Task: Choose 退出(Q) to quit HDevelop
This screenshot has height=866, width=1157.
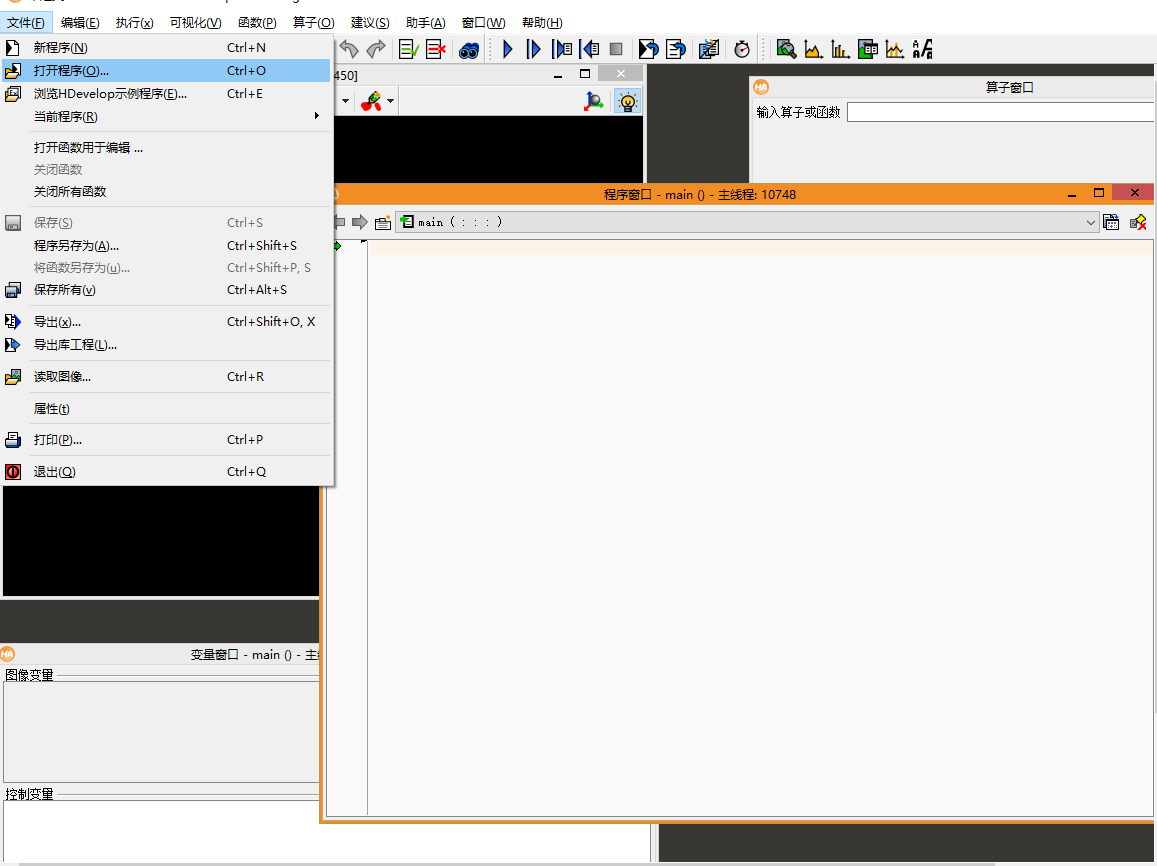Action: [x=166, y=472]
